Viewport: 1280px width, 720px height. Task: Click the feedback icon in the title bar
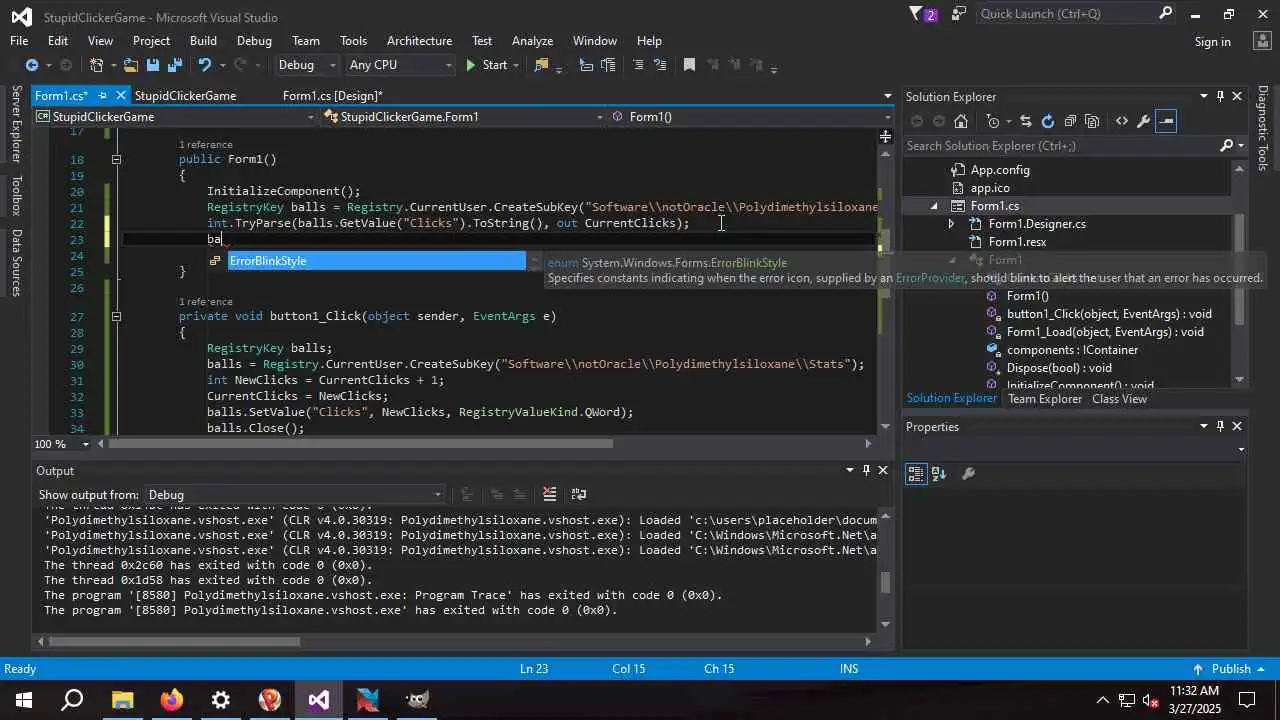[x=960, y=14]
